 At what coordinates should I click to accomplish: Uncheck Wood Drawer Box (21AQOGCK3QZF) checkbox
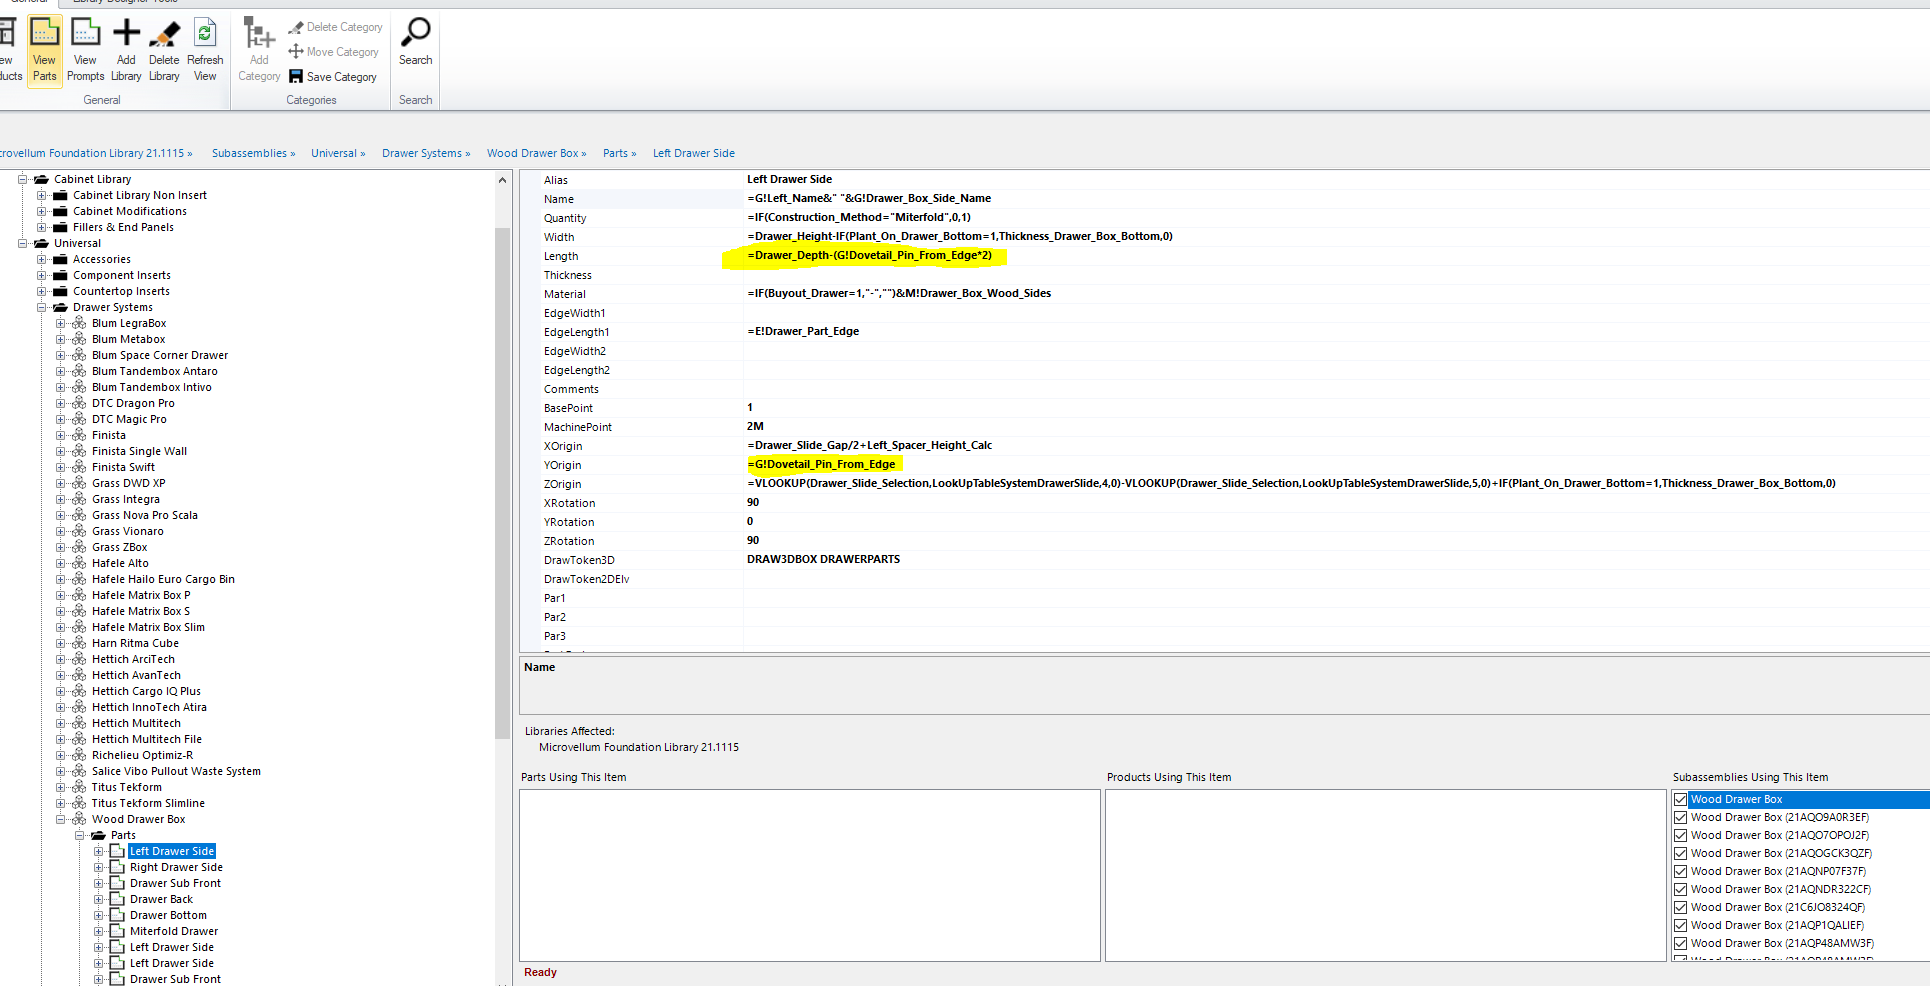tap(1681, 854)
